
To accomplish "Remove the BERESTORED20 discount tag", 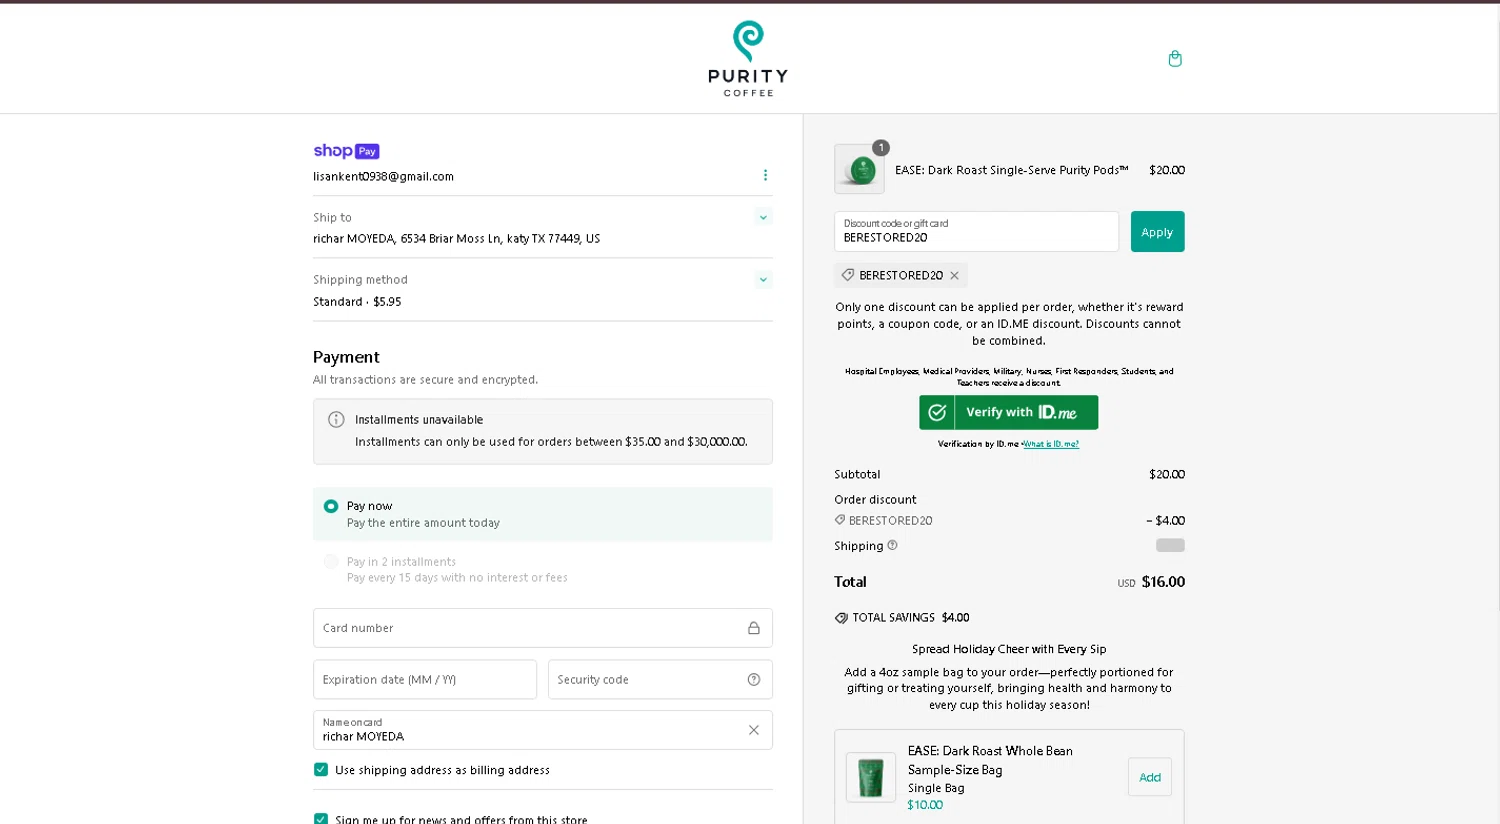I will coord(954,276).
